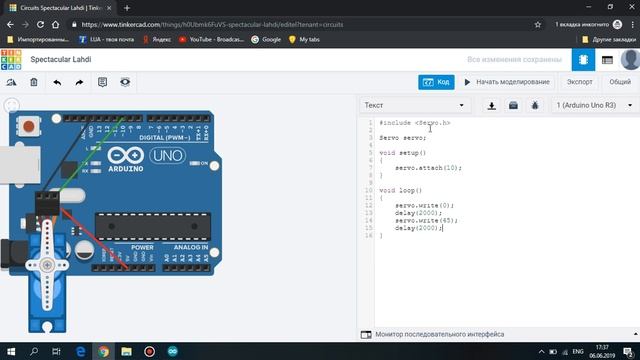Redo the last action
The image size is (640, 360).
[79, 82]
